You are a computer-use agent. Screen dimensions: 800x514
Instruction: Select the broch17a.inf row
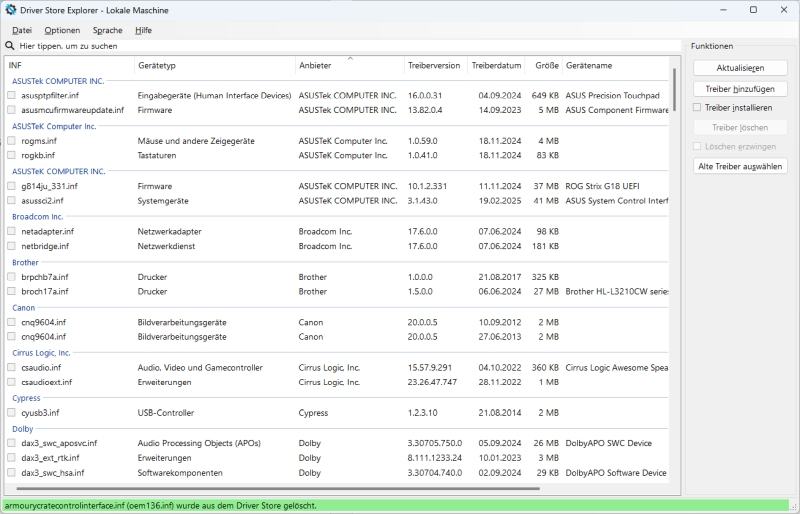pyautogui.click(x=337, y=291)
